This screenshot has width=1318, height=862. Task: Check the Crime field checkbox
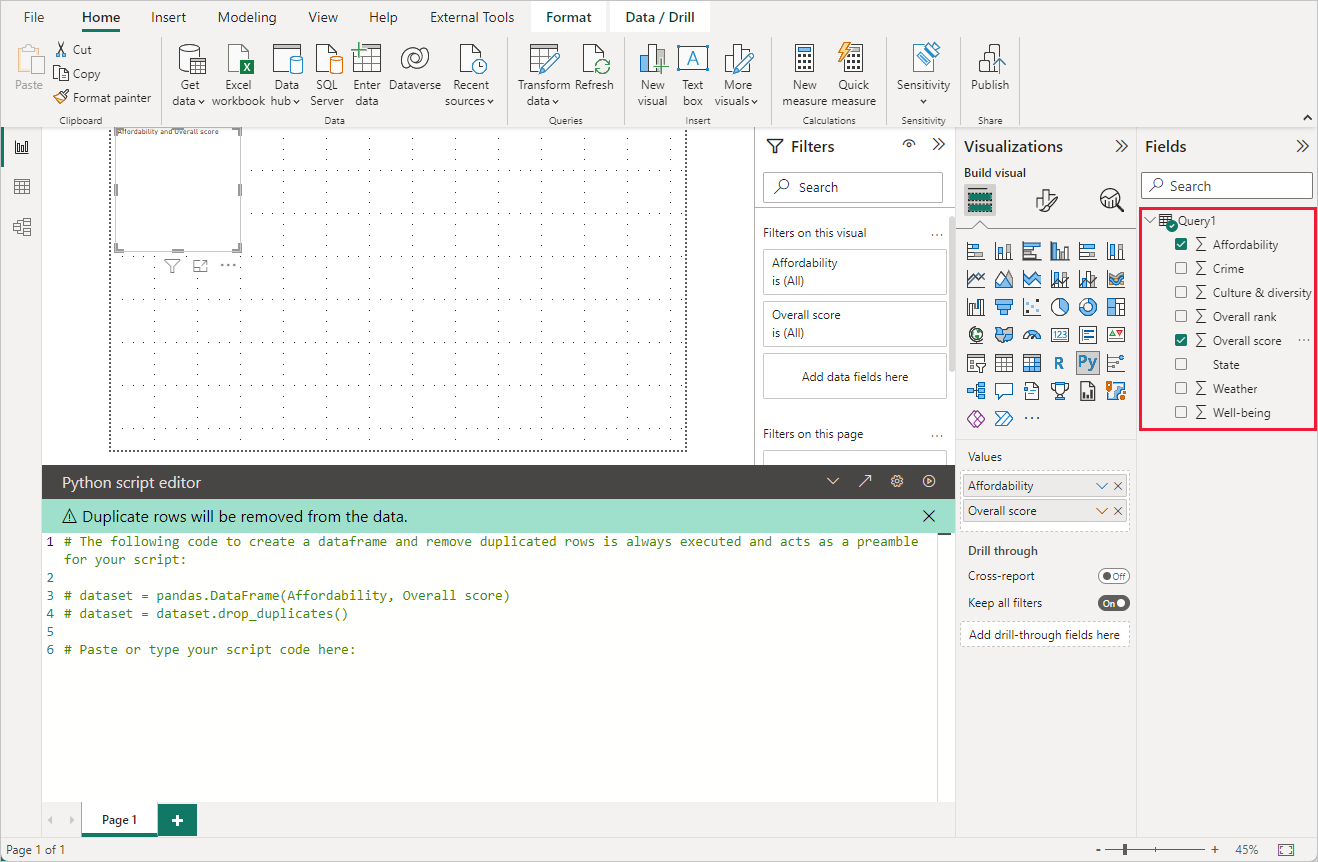click(1181, 268)
